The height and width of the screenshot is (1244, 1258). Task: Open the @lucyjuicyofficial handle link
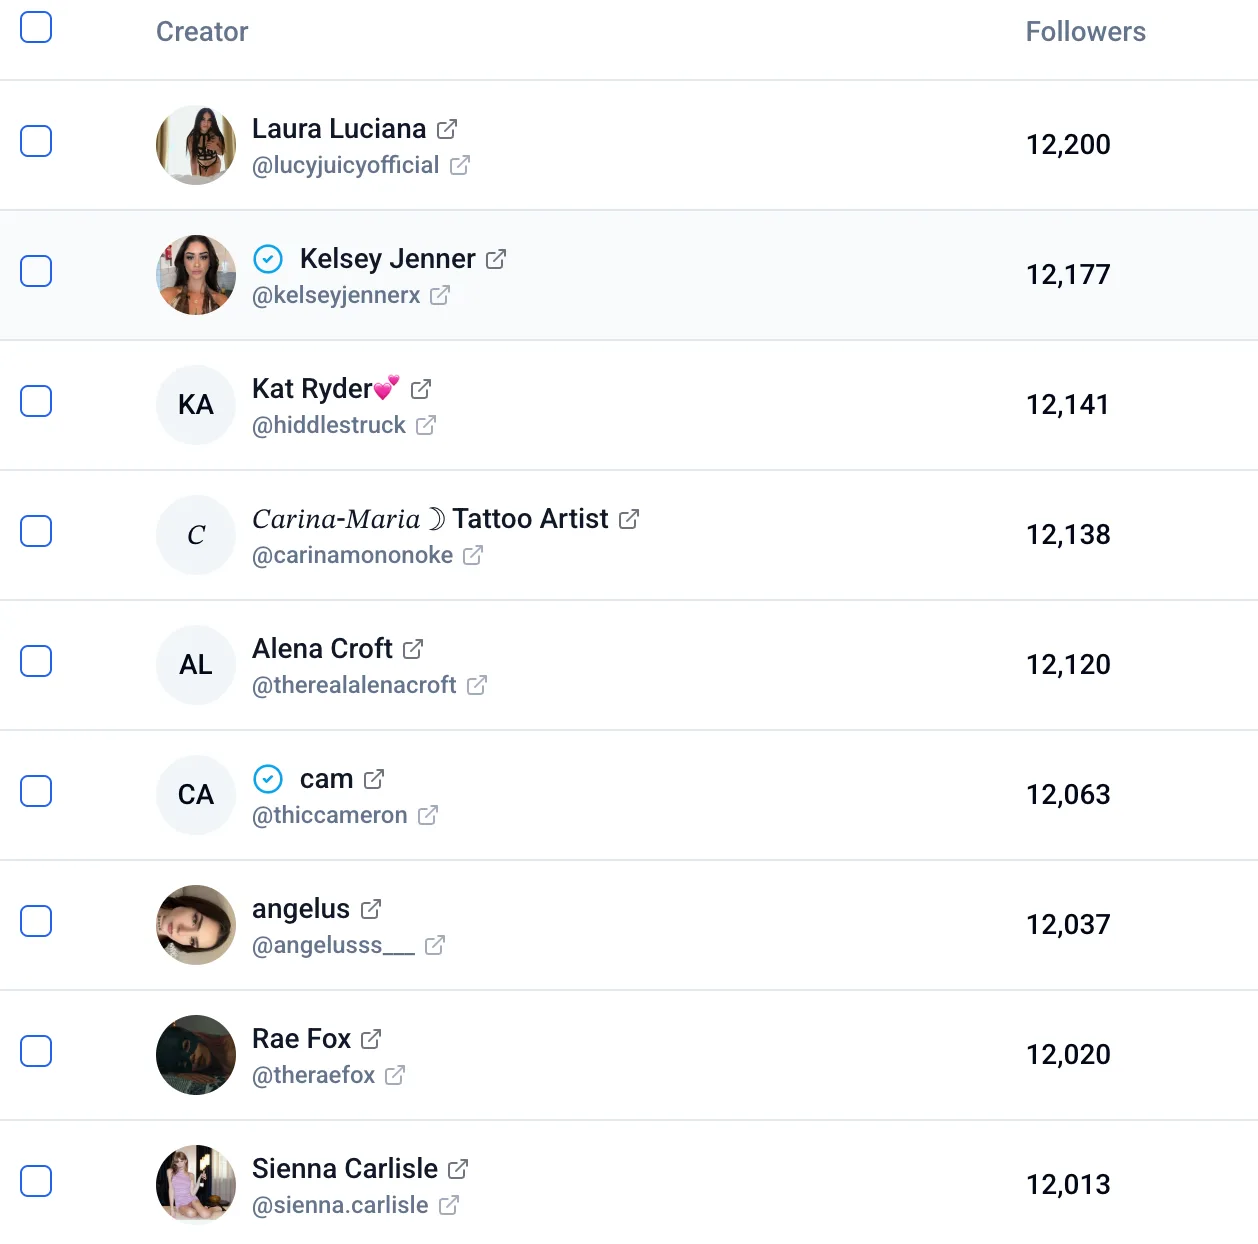(x=345, y=165)
